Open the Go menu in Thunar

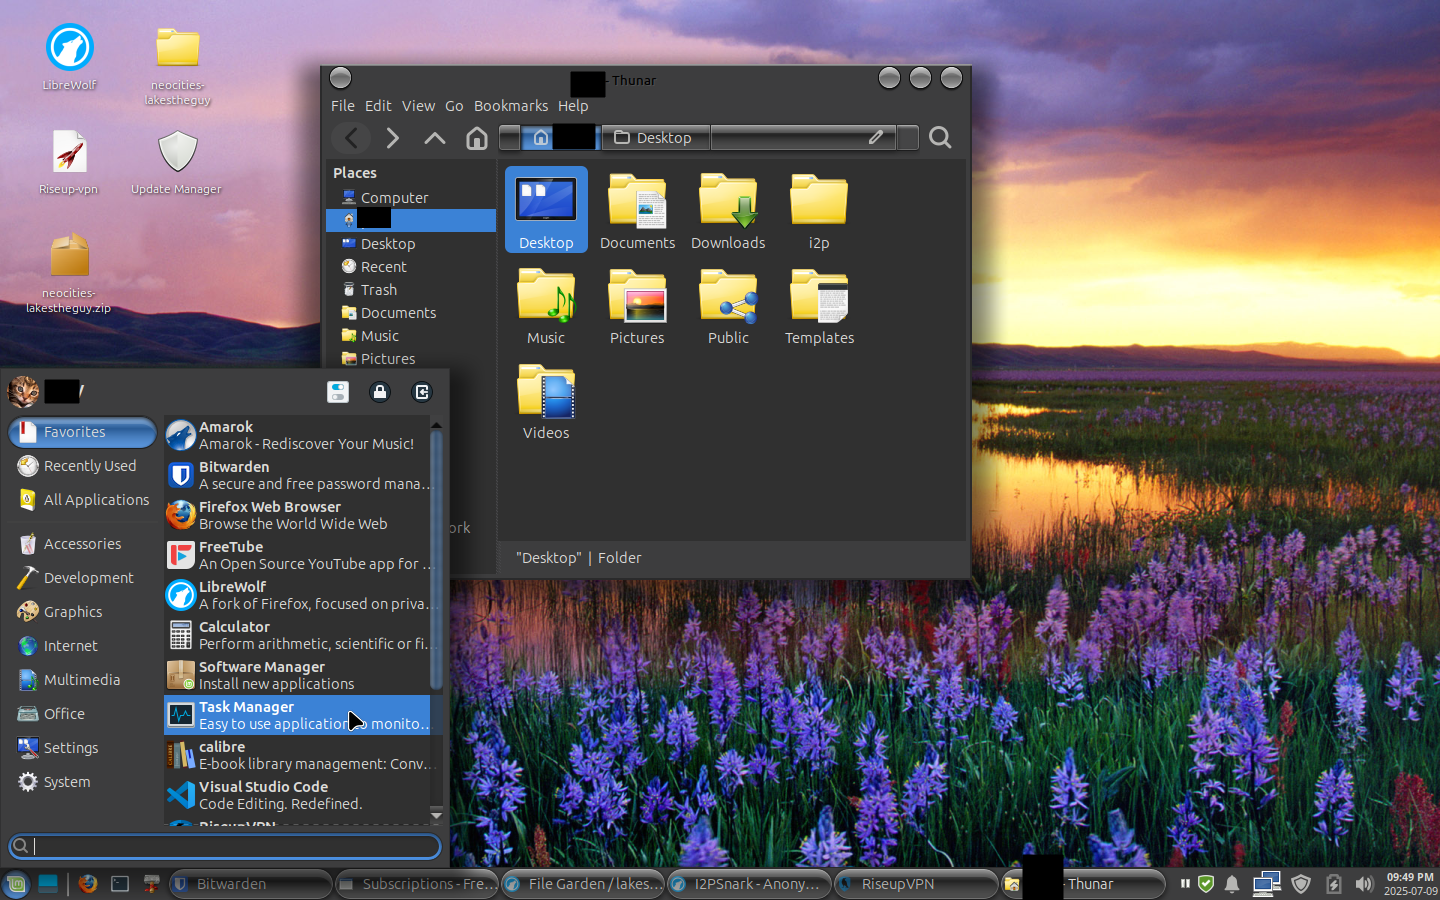(454, 106)
